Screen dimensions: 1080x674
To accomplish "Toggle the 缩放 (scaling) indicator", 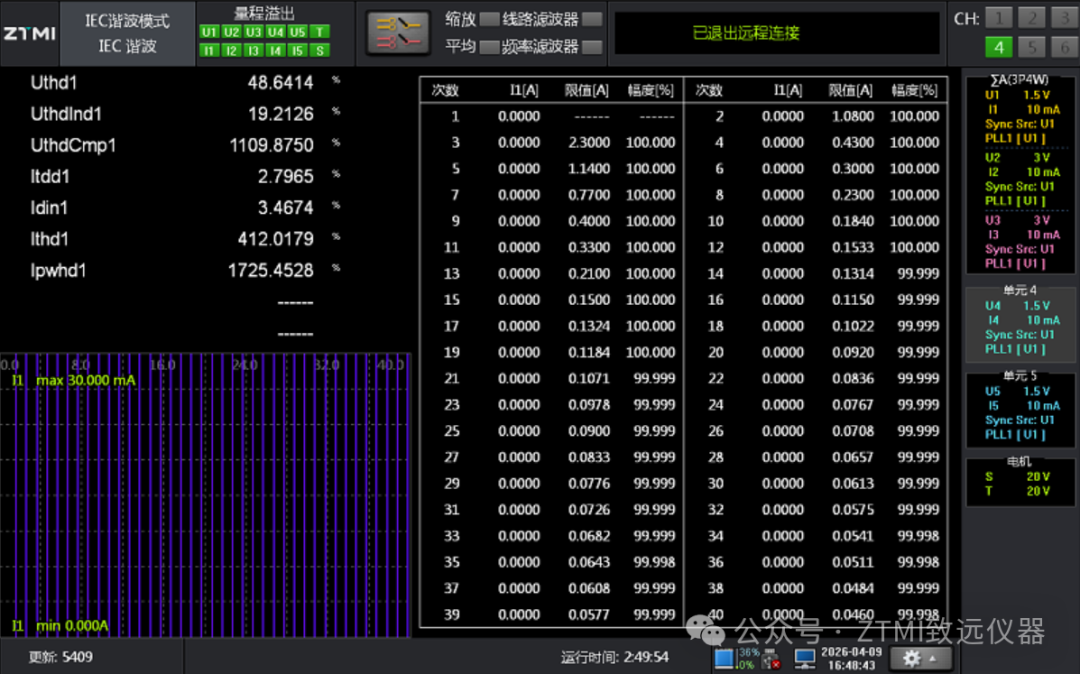I will pyautogui.click(x=489, y=19).
